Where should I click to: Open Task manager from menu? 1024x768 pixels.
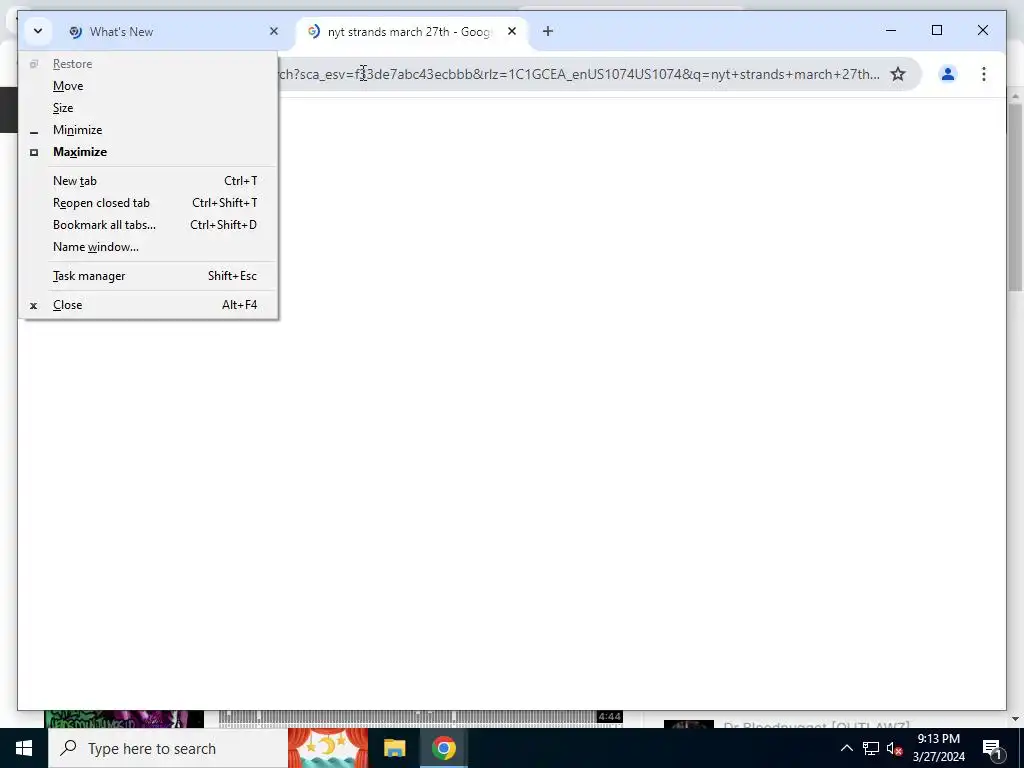click(149, 276)
